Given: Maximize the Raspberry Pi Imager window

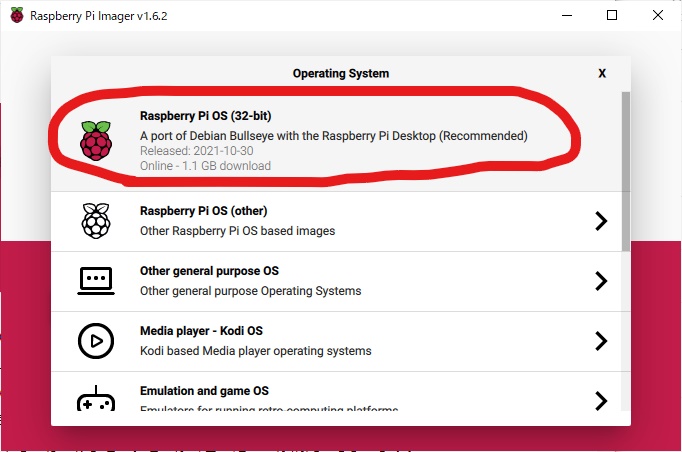Looking at the screenshot, I should [x=612, y=15].
